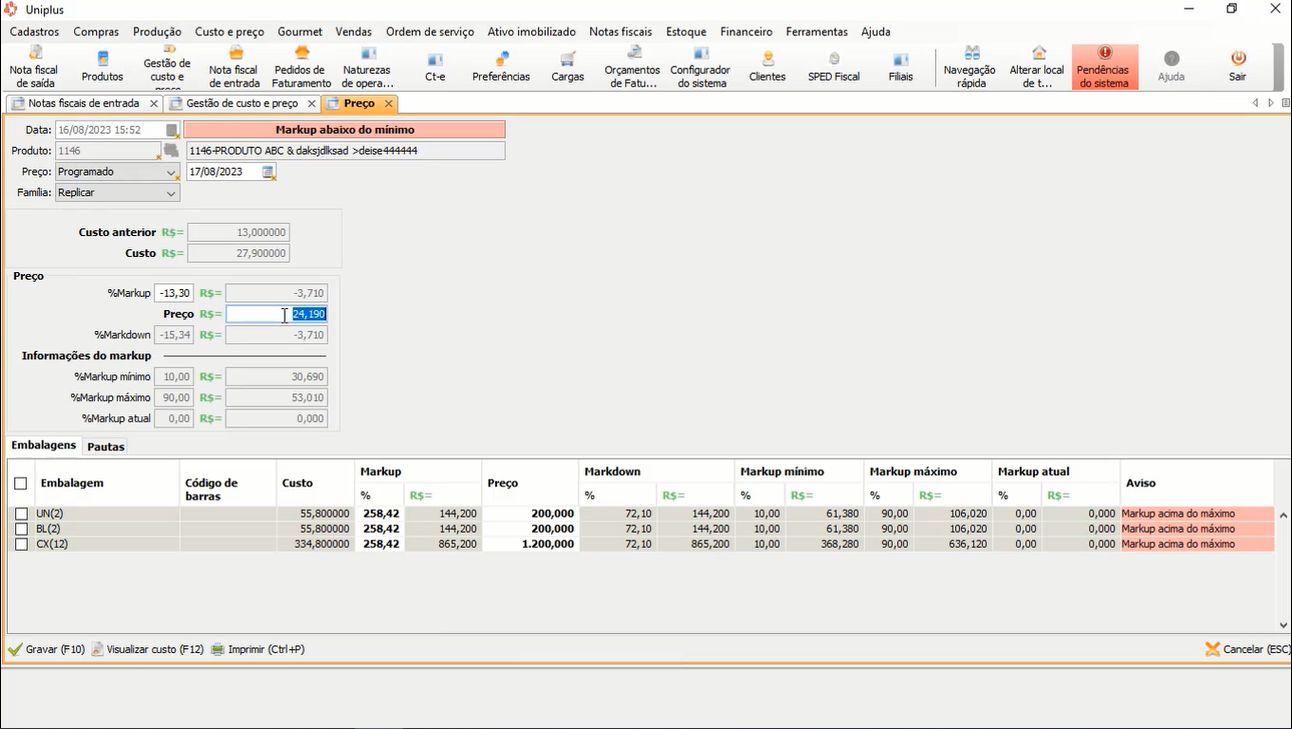This screenshot has width=1292, height=729.
Task: Click Cancelar (ESC) button
Action: pyautogui.click(x=1248, y=649)
